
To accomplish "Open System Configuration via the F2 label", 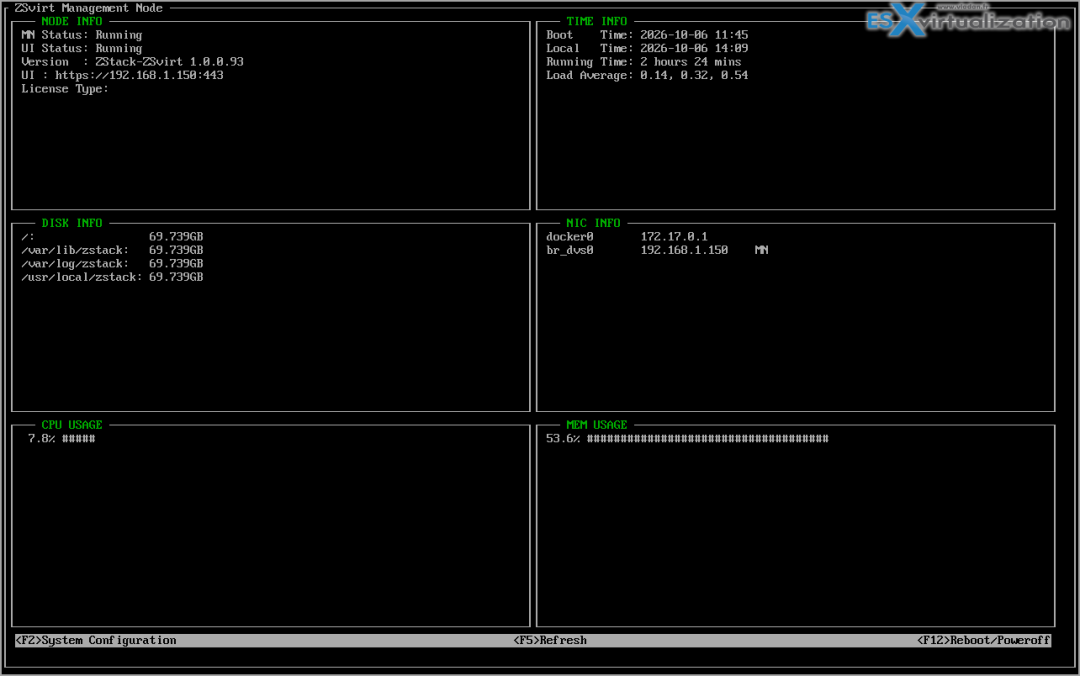I will [x=96, y=640].
